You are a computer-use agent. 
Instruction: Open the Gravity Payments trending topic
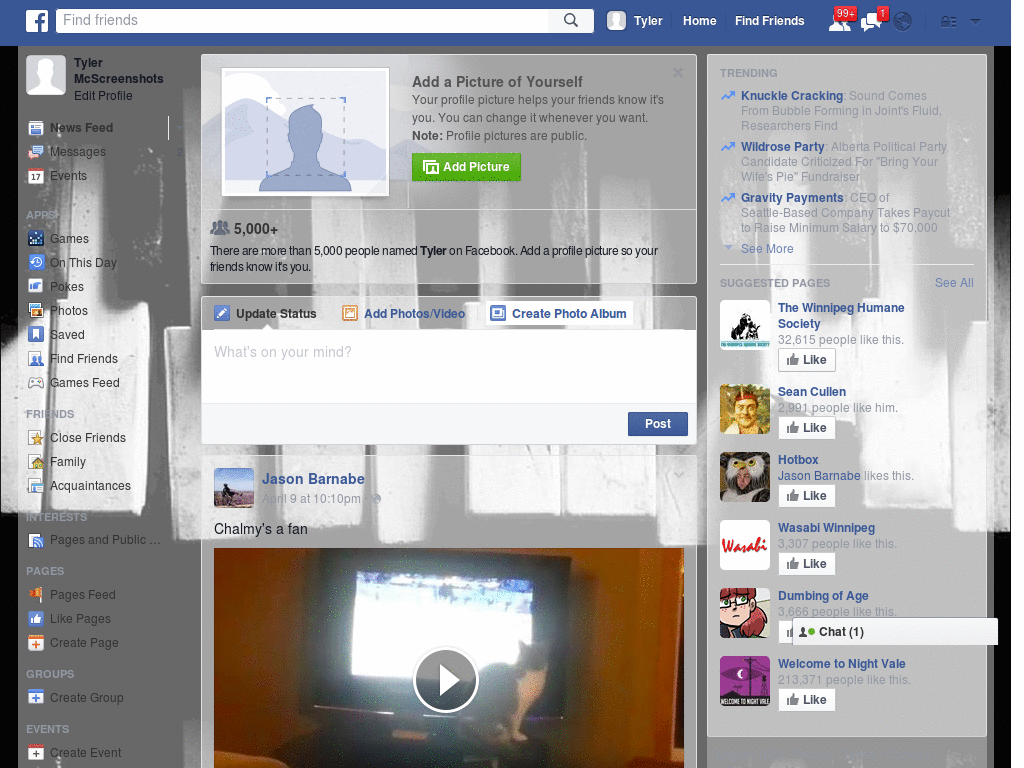[x=792, y=198]
